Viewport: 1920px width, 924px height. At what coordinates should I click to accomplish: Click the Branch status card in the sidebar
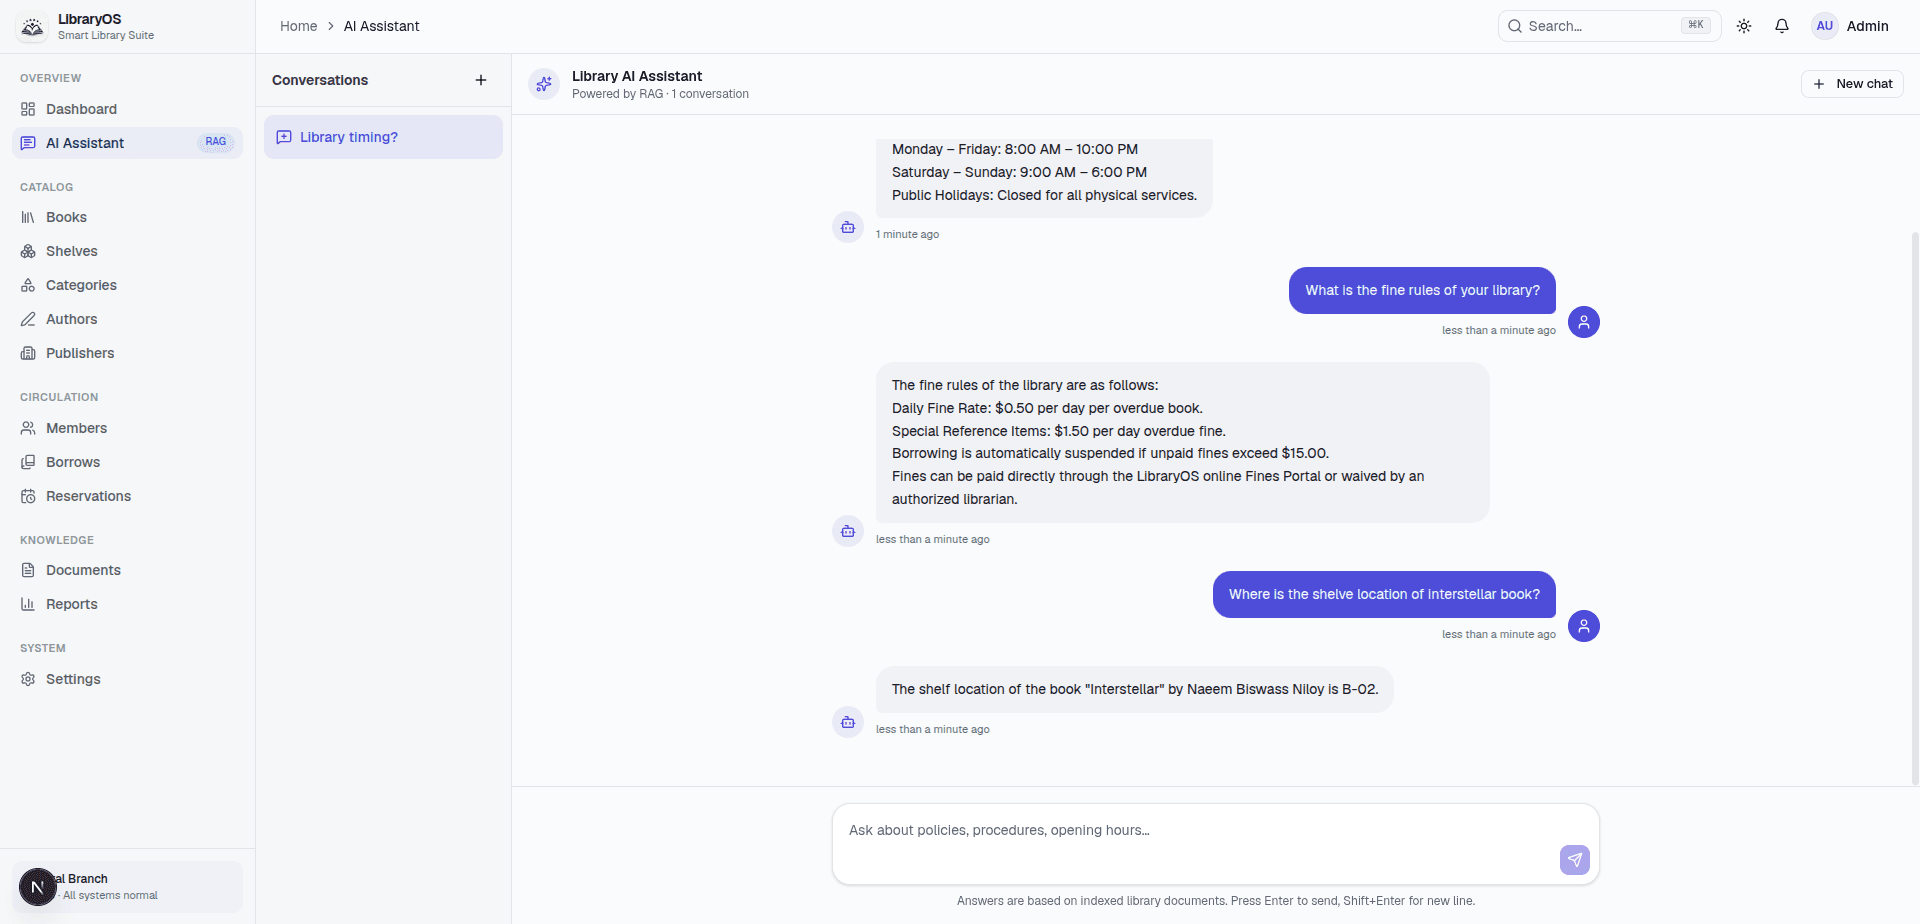[x=127, y=887]
